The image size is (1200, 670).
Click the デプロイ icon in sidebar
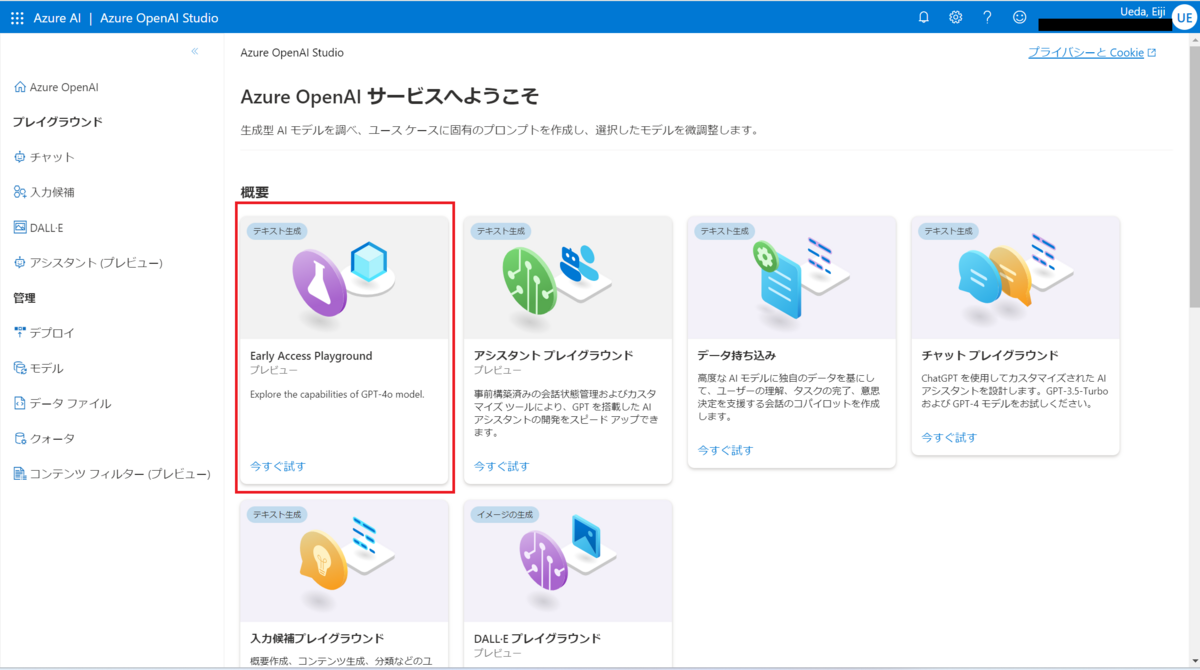20,333
